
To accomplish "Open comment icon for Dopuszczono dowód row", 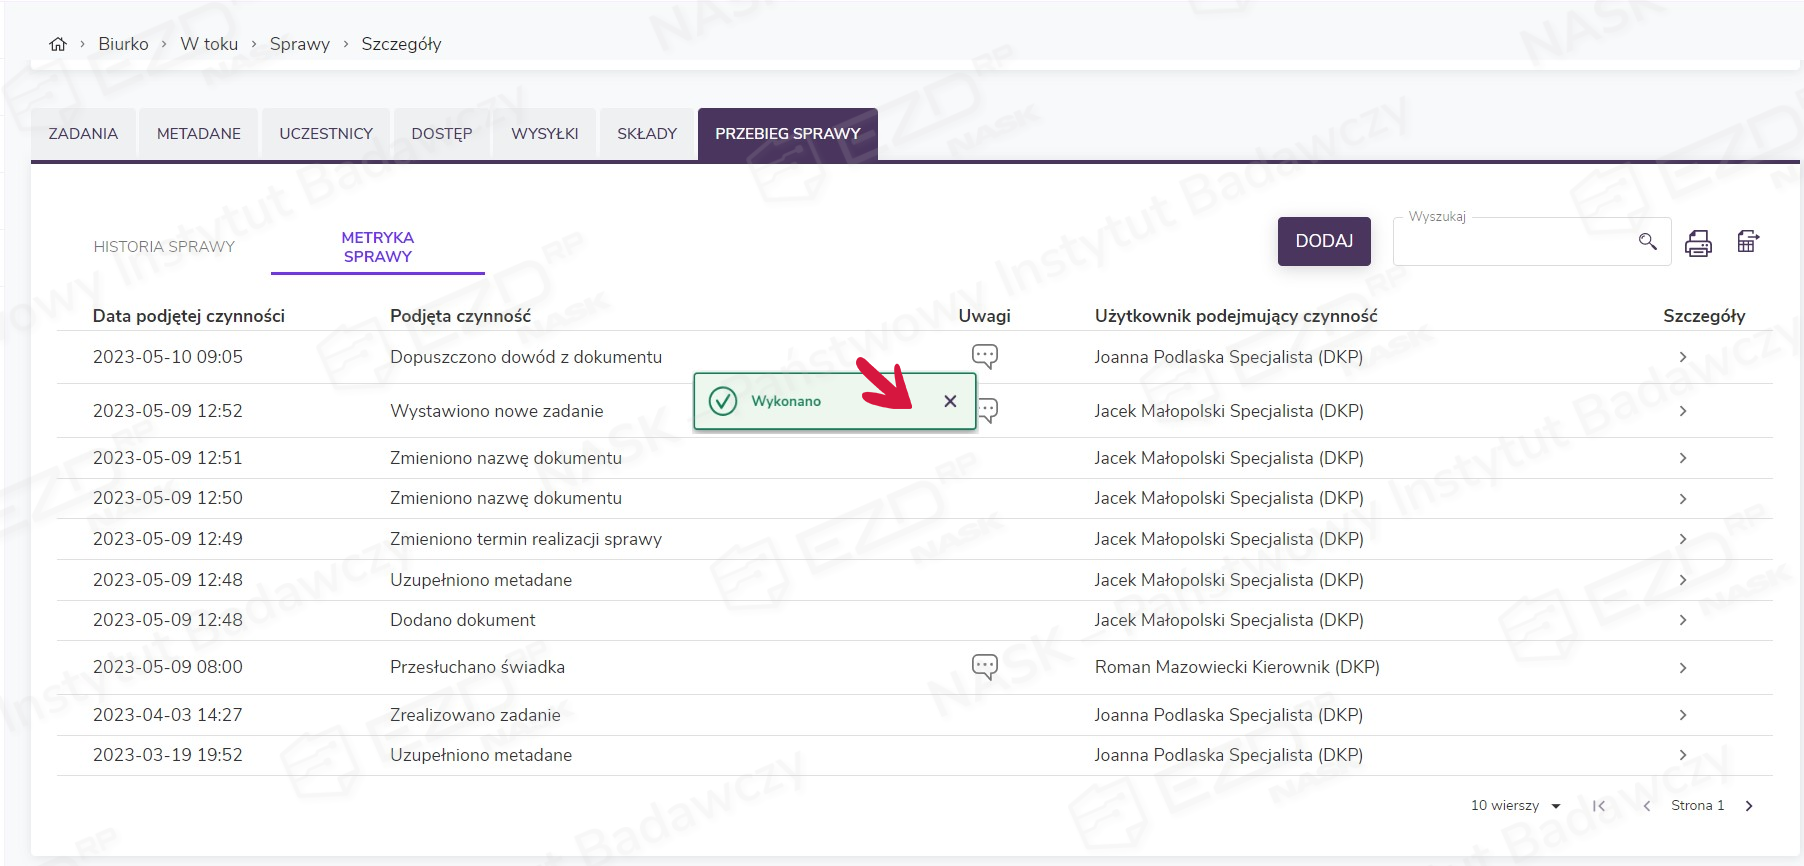I will (x=984, y=356).
